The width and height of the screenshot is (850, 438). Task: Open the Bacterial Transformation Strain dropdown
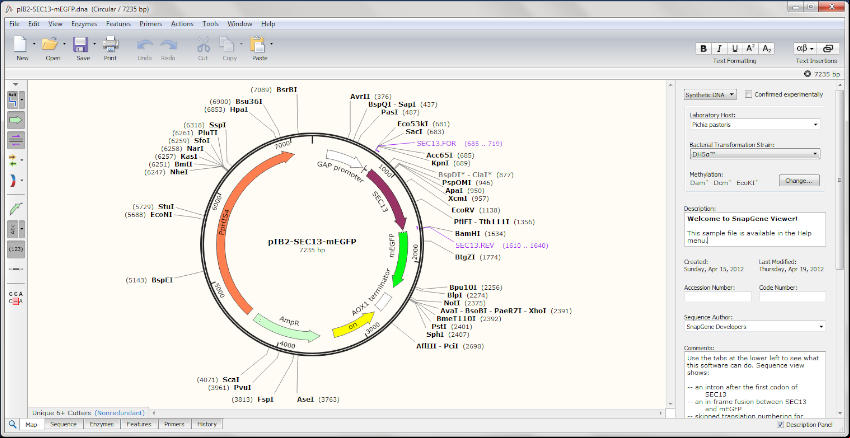754,154
